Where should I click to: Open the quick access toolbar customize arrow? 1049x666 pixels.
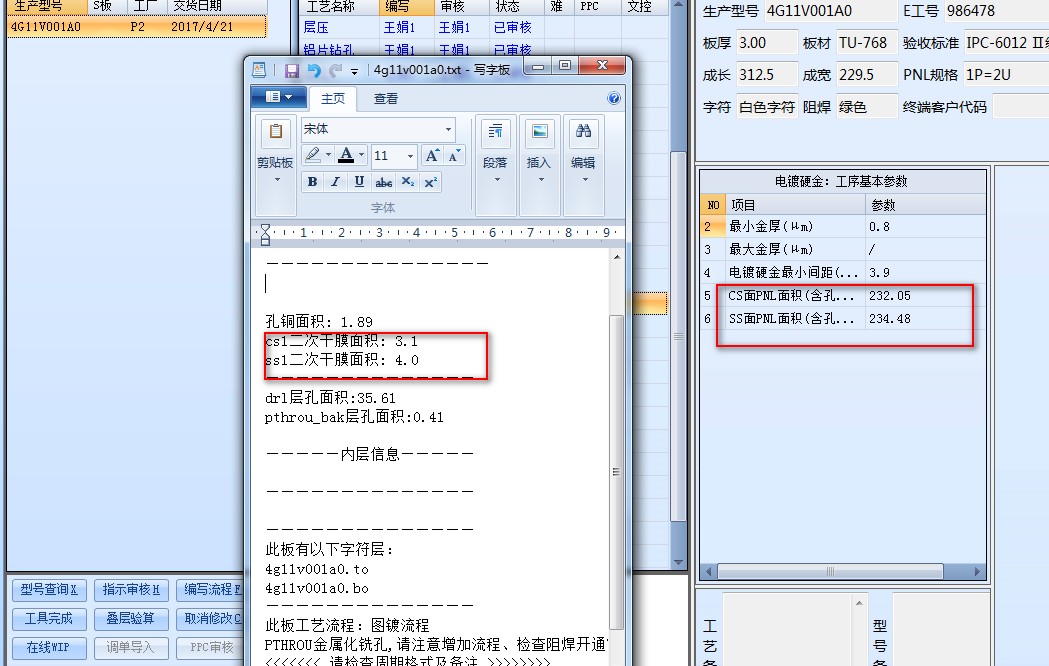355,71
